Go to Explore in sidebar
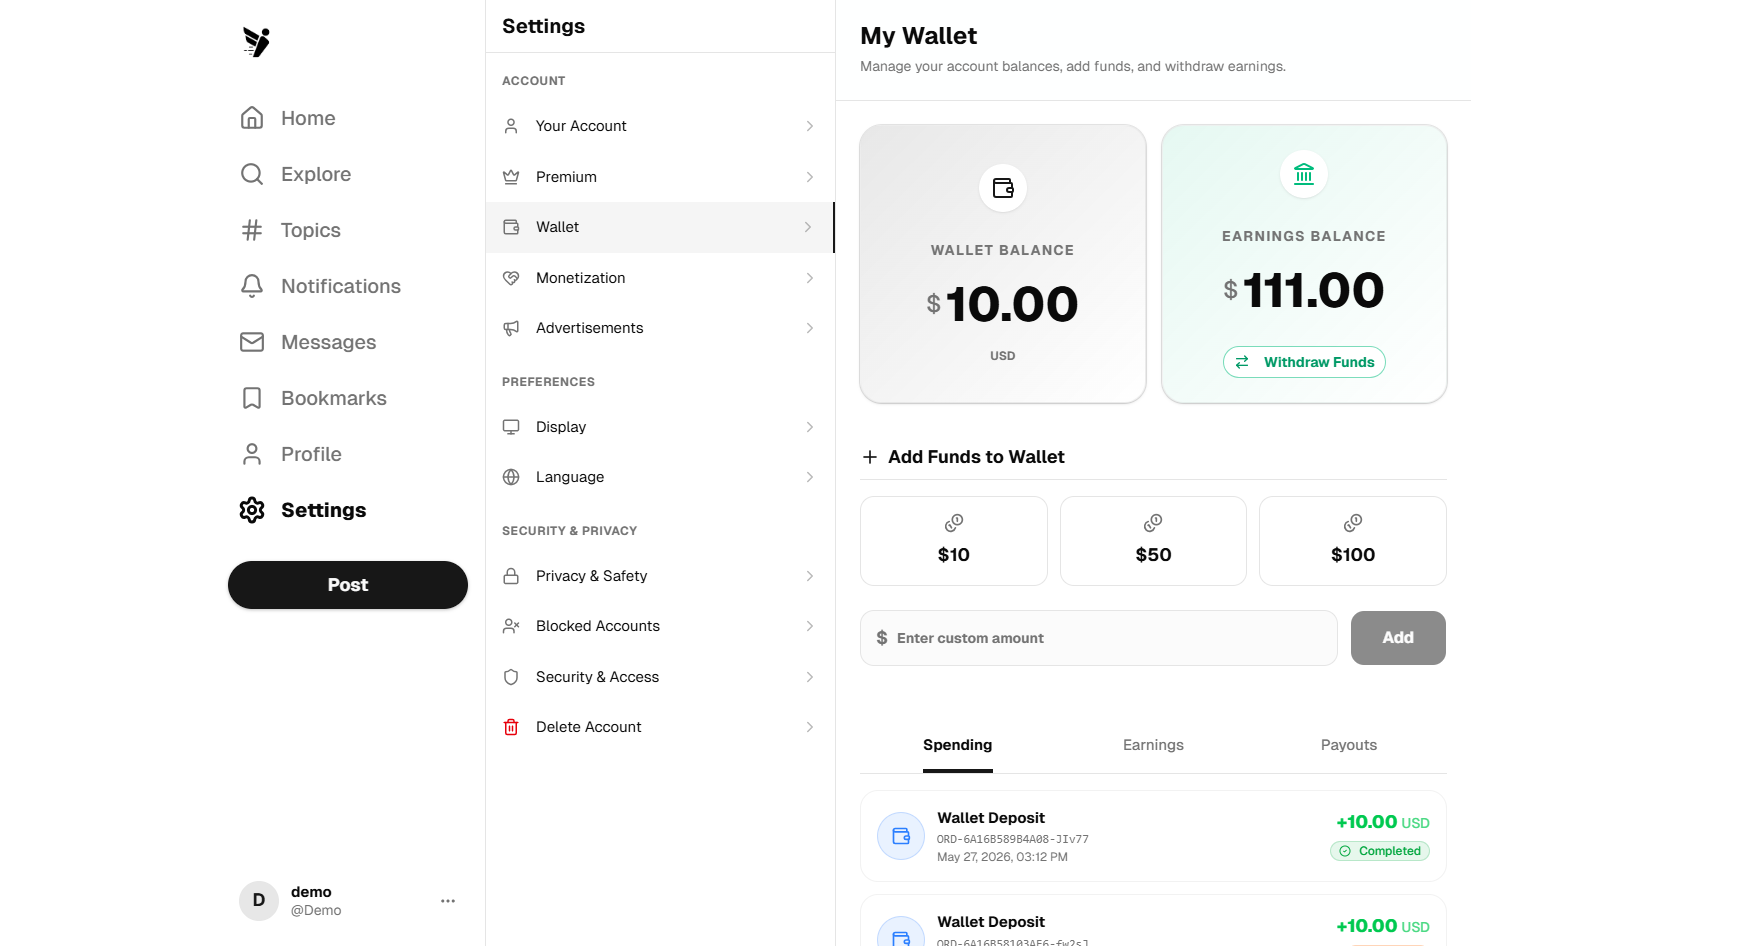Image resolution: width=1739 pixels, height=946 pixels. [x=316, y=174]
